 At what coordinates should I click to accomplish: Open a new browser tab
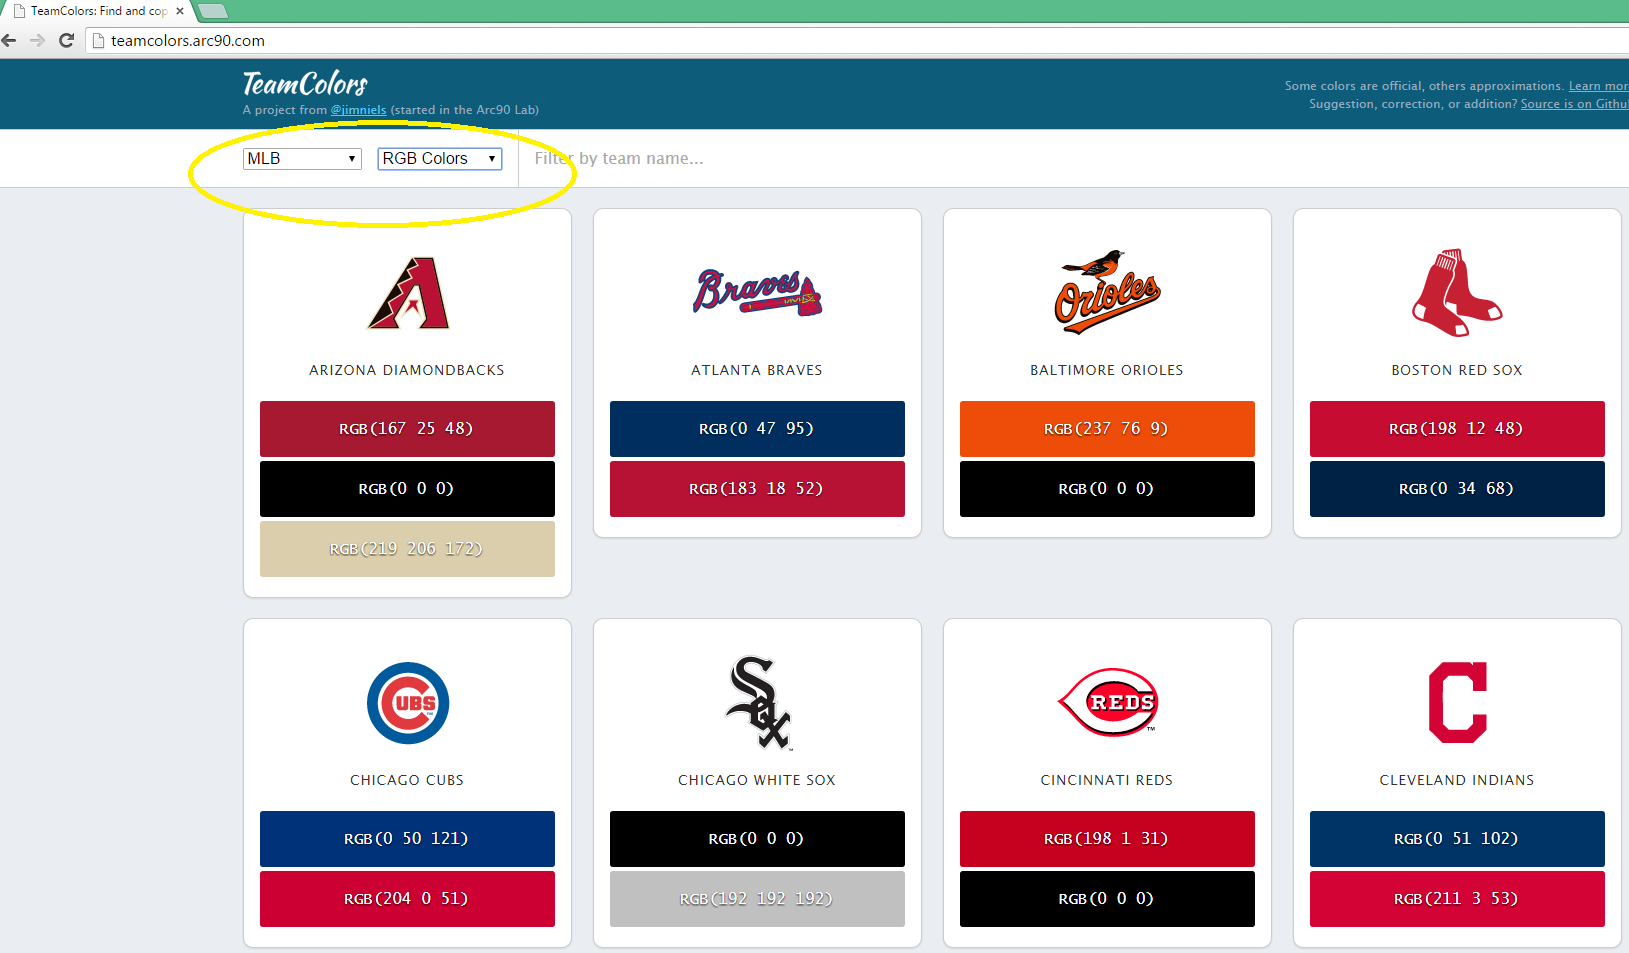(x=213, y=11)
